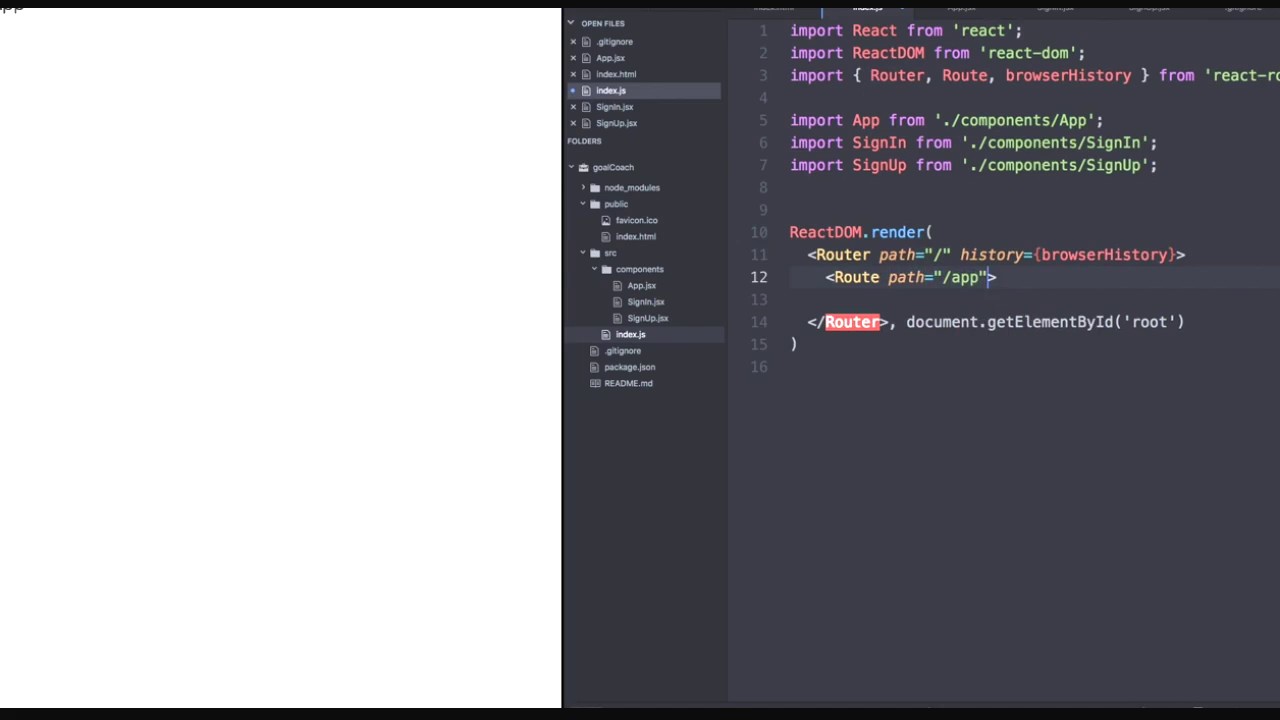Viewport: 1280px width, 720px height.
Task: Click line number 12 in the gutter
Action: [x=759, y=277]
